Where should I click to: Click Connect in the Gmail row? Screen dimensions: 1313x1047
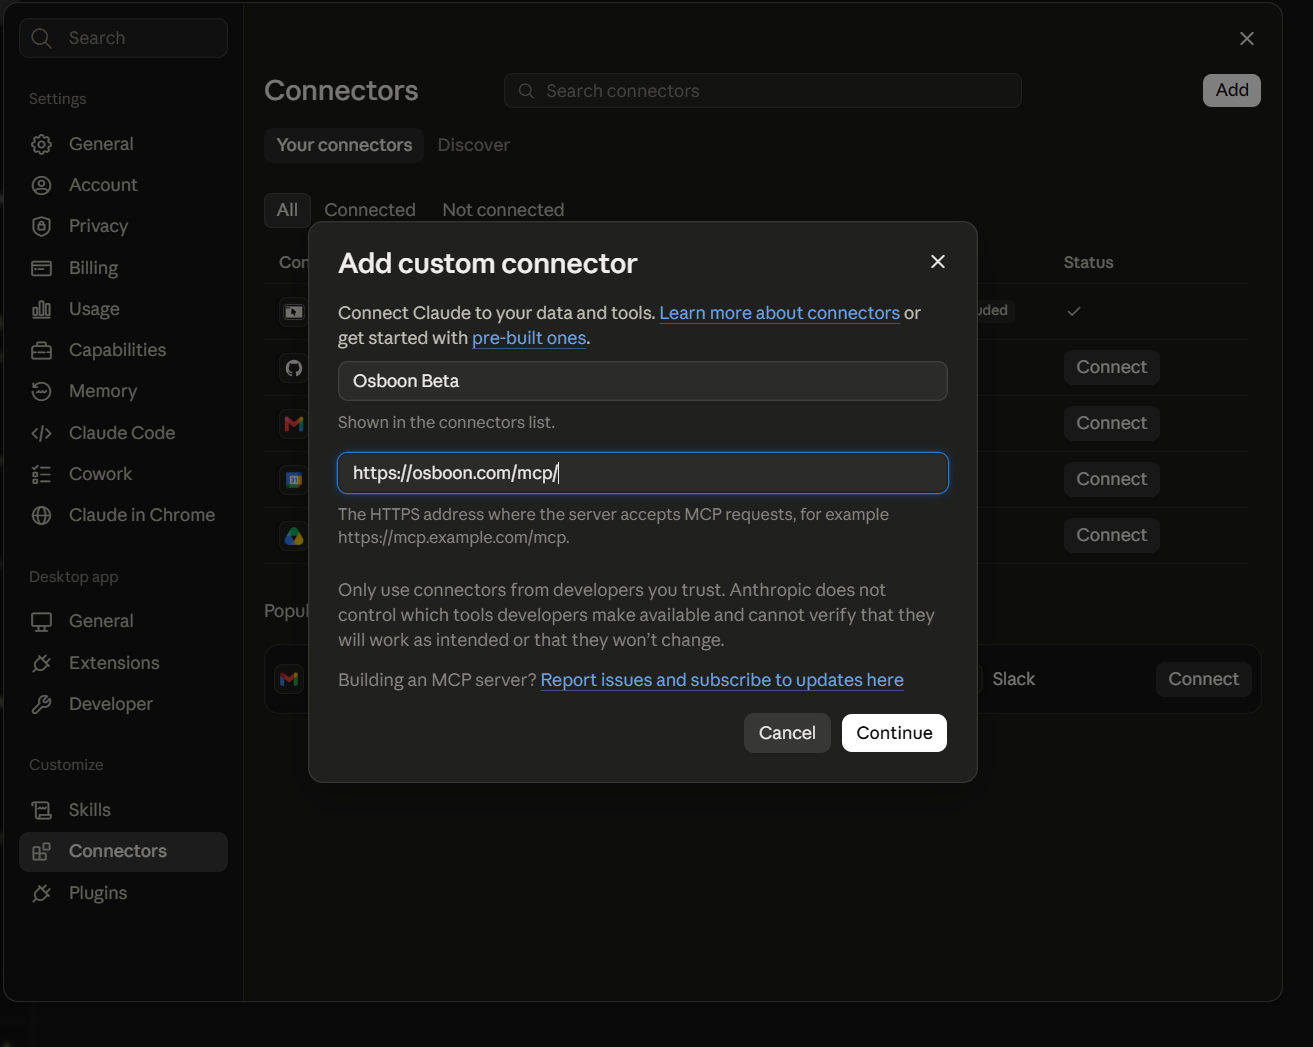pyautogui.click(x=1111, y=423)
